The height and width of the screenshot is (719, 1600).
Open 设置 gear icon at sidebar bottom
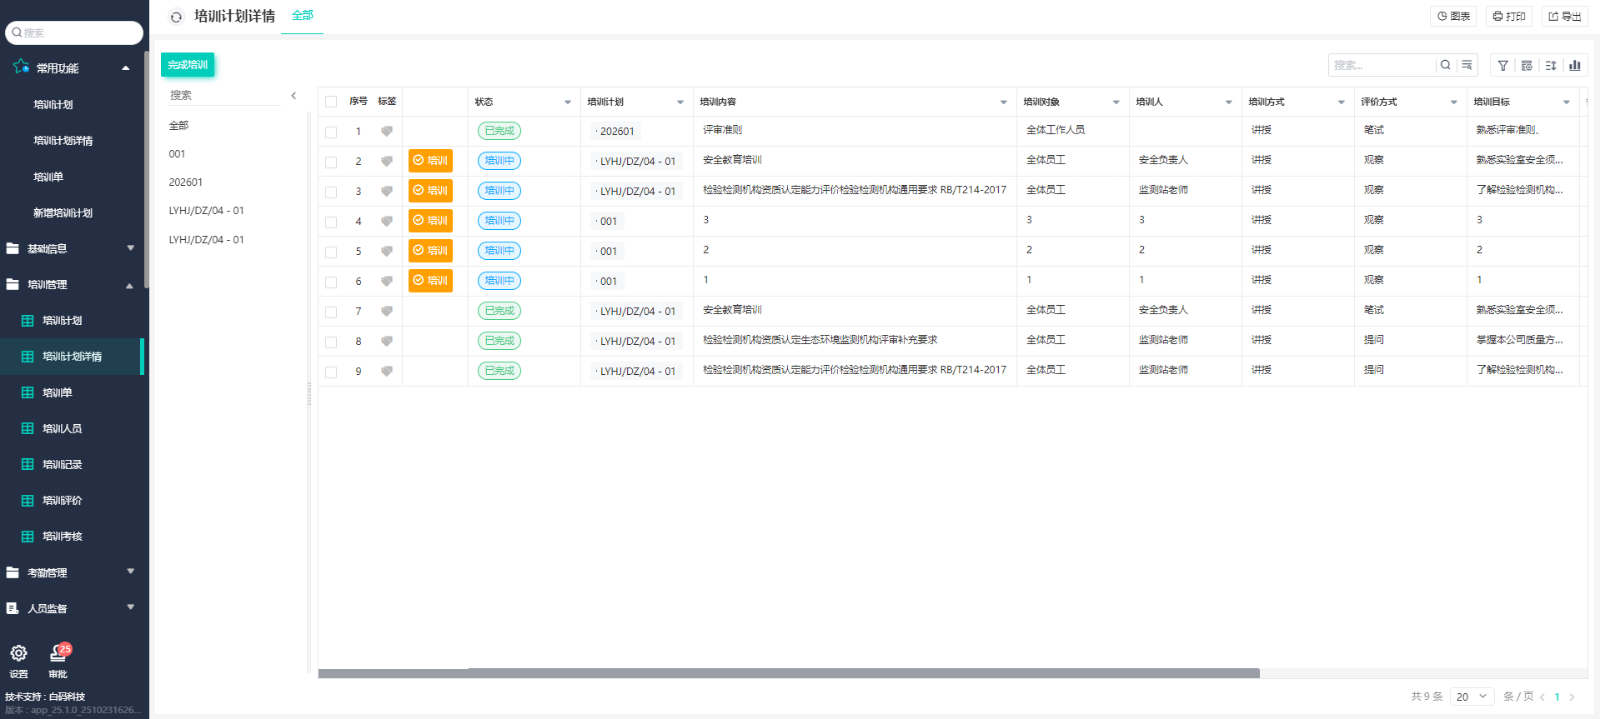pyautogui.click(x=19, y=653)
